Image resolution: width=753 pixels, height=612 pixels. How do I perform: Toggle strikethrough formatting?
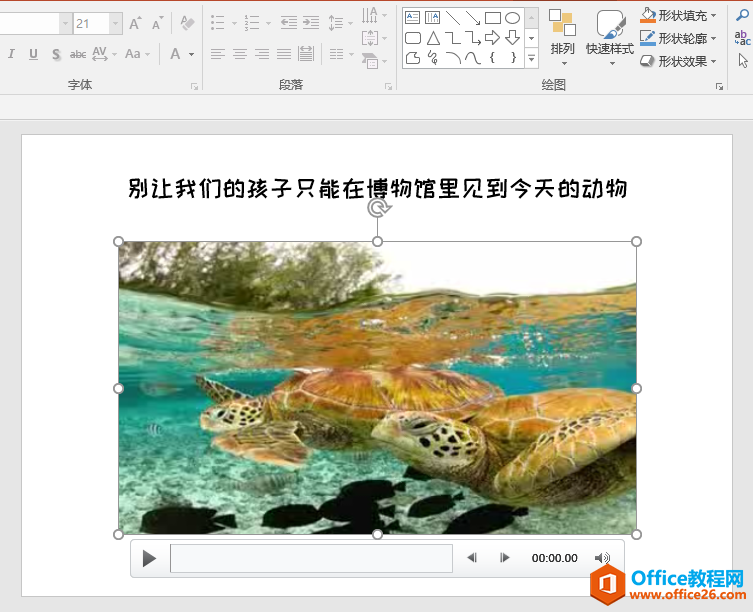pos(78,54)
